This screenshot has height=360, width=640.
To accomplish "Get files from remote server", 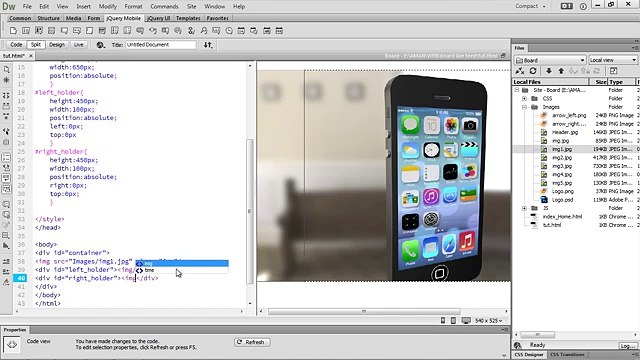I will point(549,71).
